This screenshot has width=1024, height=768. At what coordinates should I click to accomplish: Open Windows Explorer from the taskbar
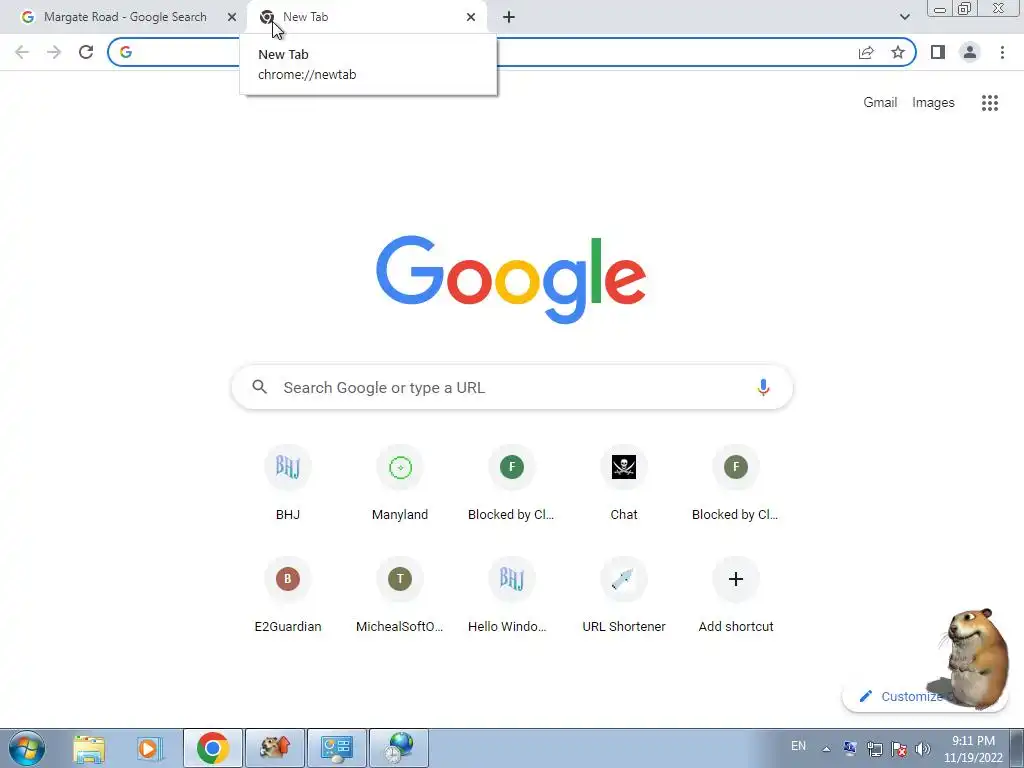pos(89,748)
